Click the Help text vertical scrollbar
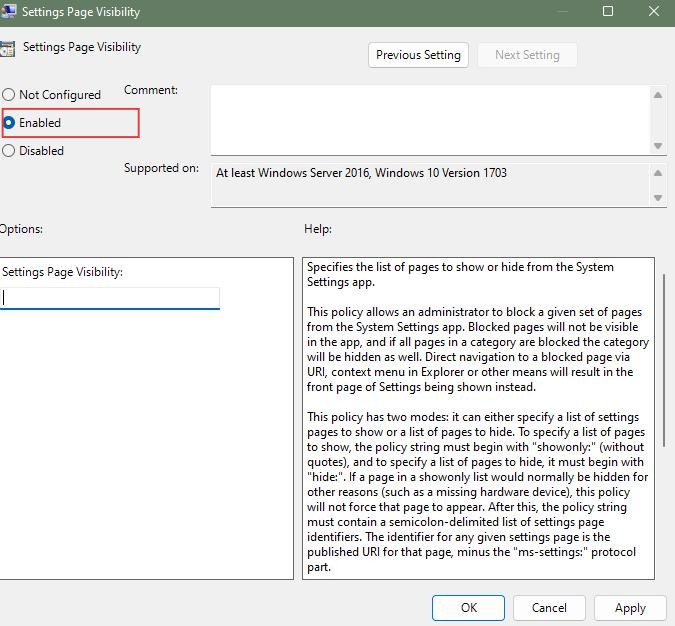Viewport: 675px width, 626px height. click(x=663, y=350)
